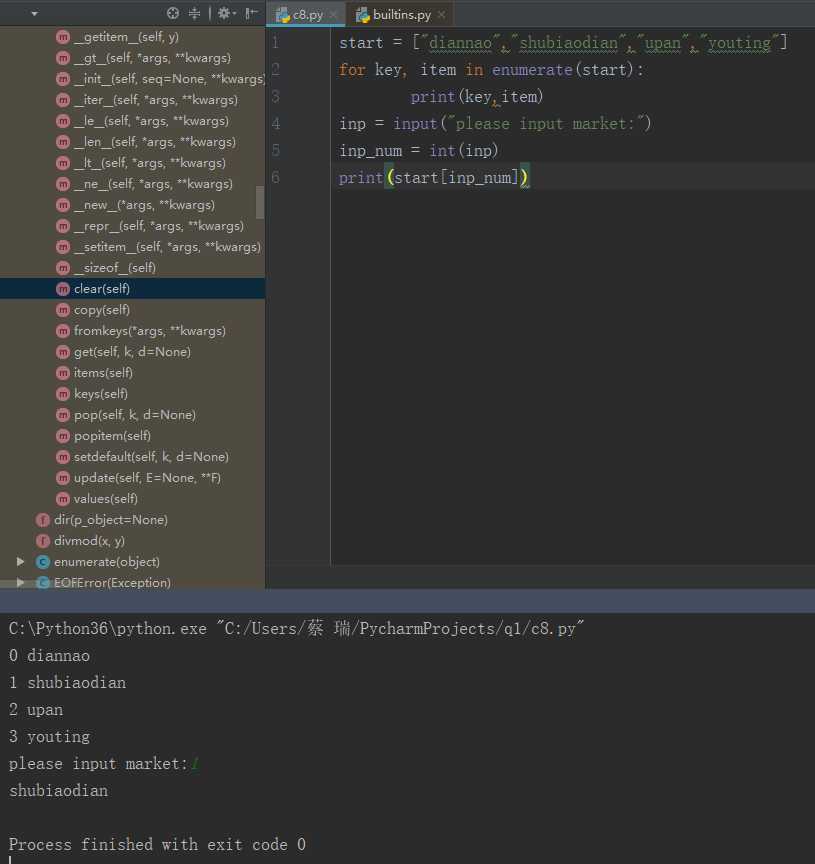Click the method icon next to popitem(self)
The image size is (815, 864).
click(x=63, y=436)
